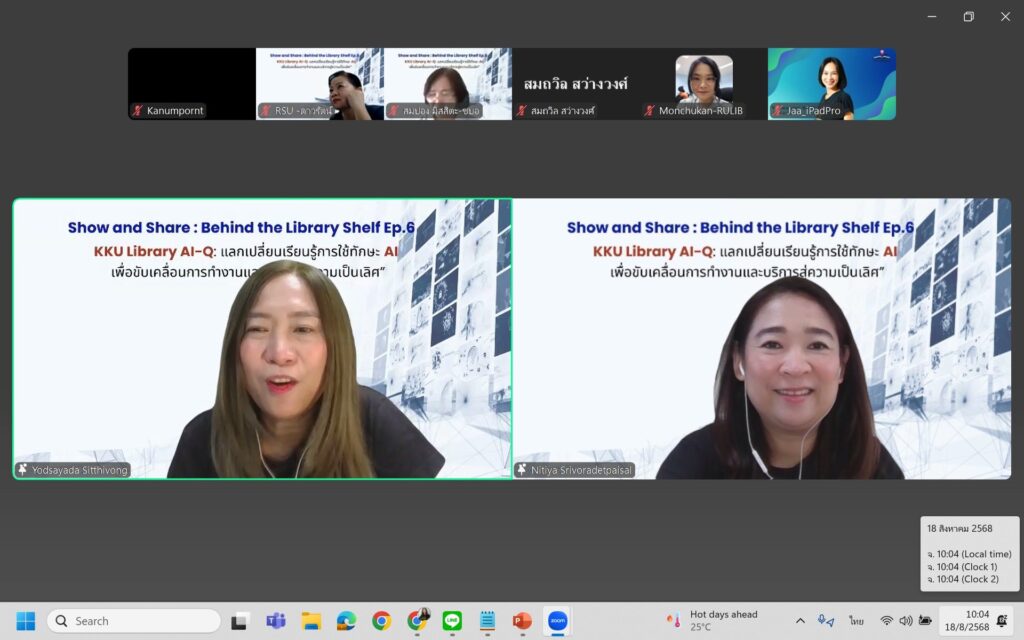
Task: Click the "Nitiya Srivoradetpaisal" name label
Action: click(581, 470)
